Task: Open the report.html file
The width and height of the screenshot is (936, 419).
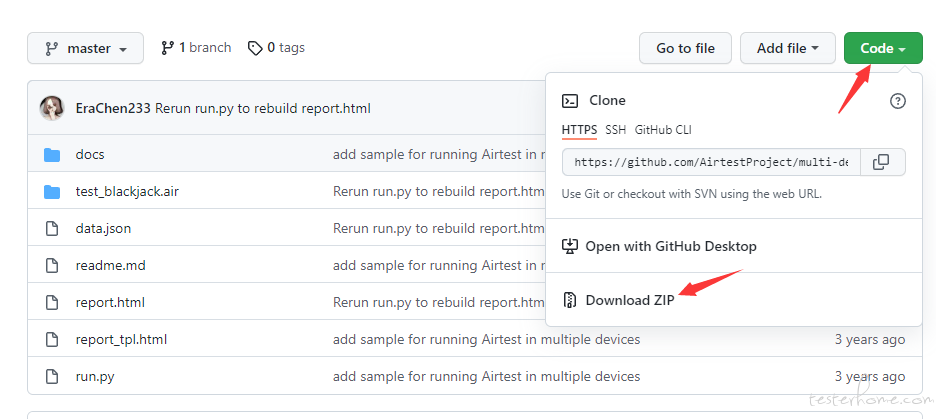Action: point(110,303)
